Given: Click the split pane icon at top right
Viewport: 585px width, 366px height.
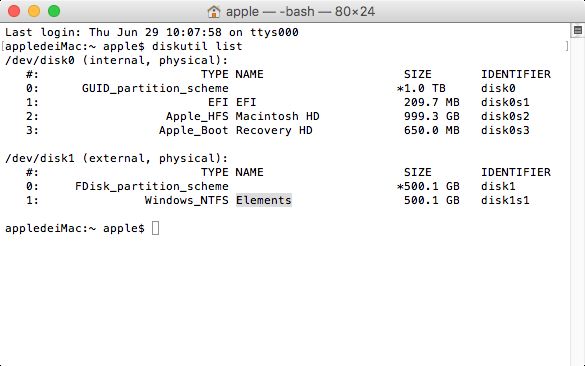Looking at the screenshot, I should [578, 30].
